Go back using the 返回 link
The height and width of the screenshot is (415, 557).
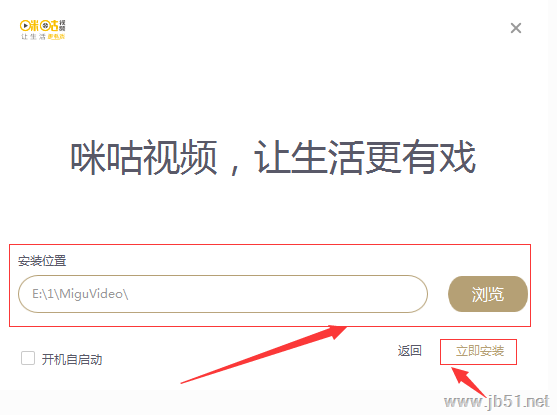410,351
